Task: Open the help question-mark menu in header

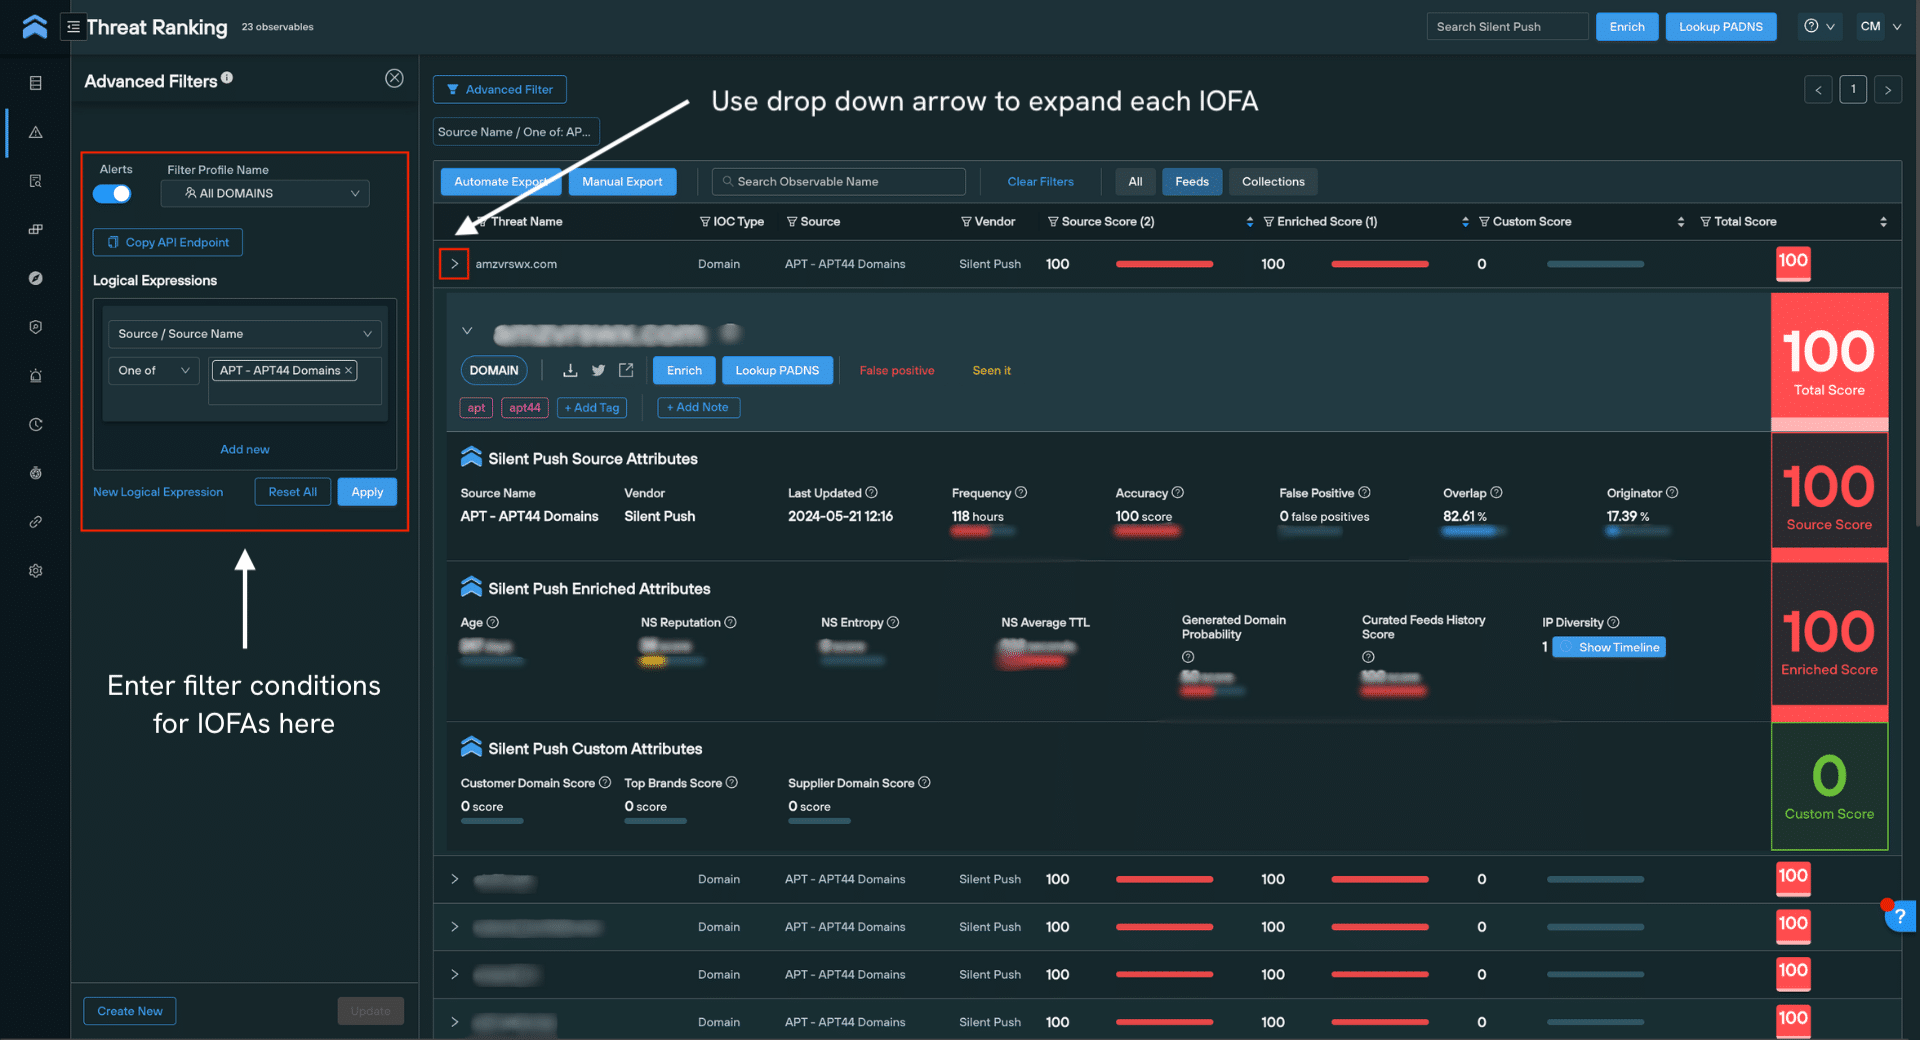Action: point(1819,27)
